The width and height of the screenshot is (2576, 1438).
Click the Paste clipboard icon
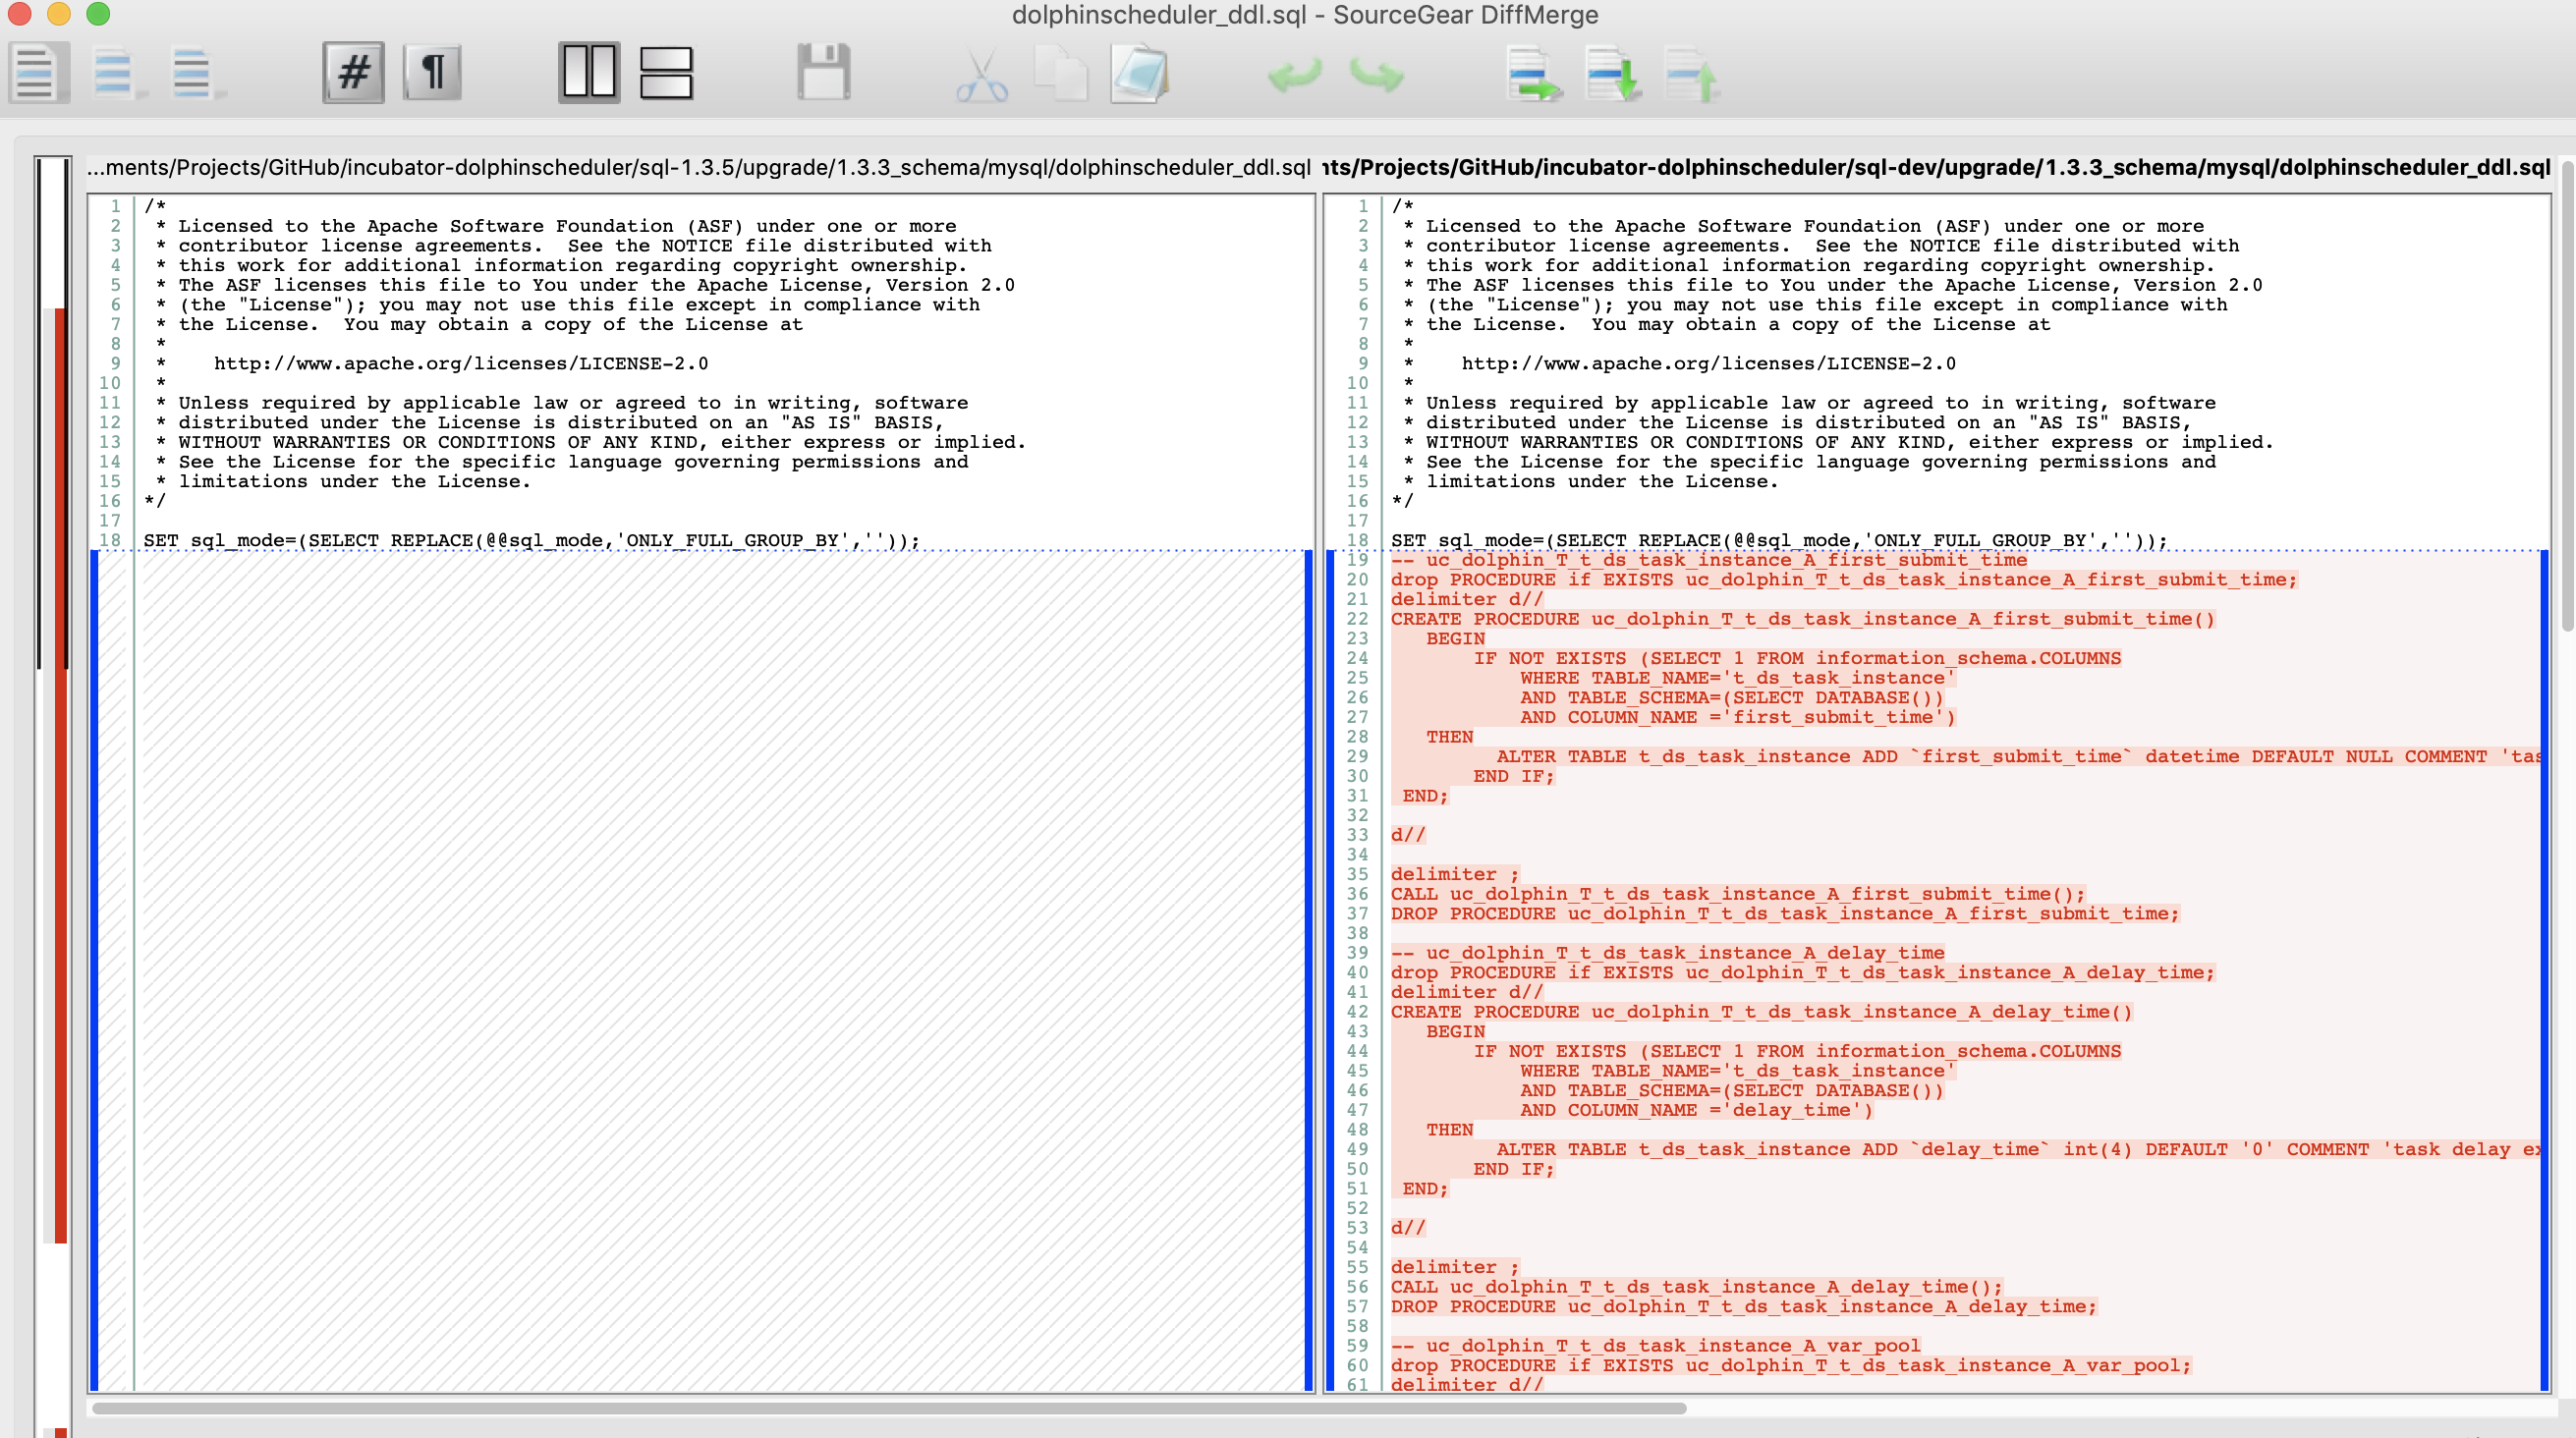(x=1139, y=73)
